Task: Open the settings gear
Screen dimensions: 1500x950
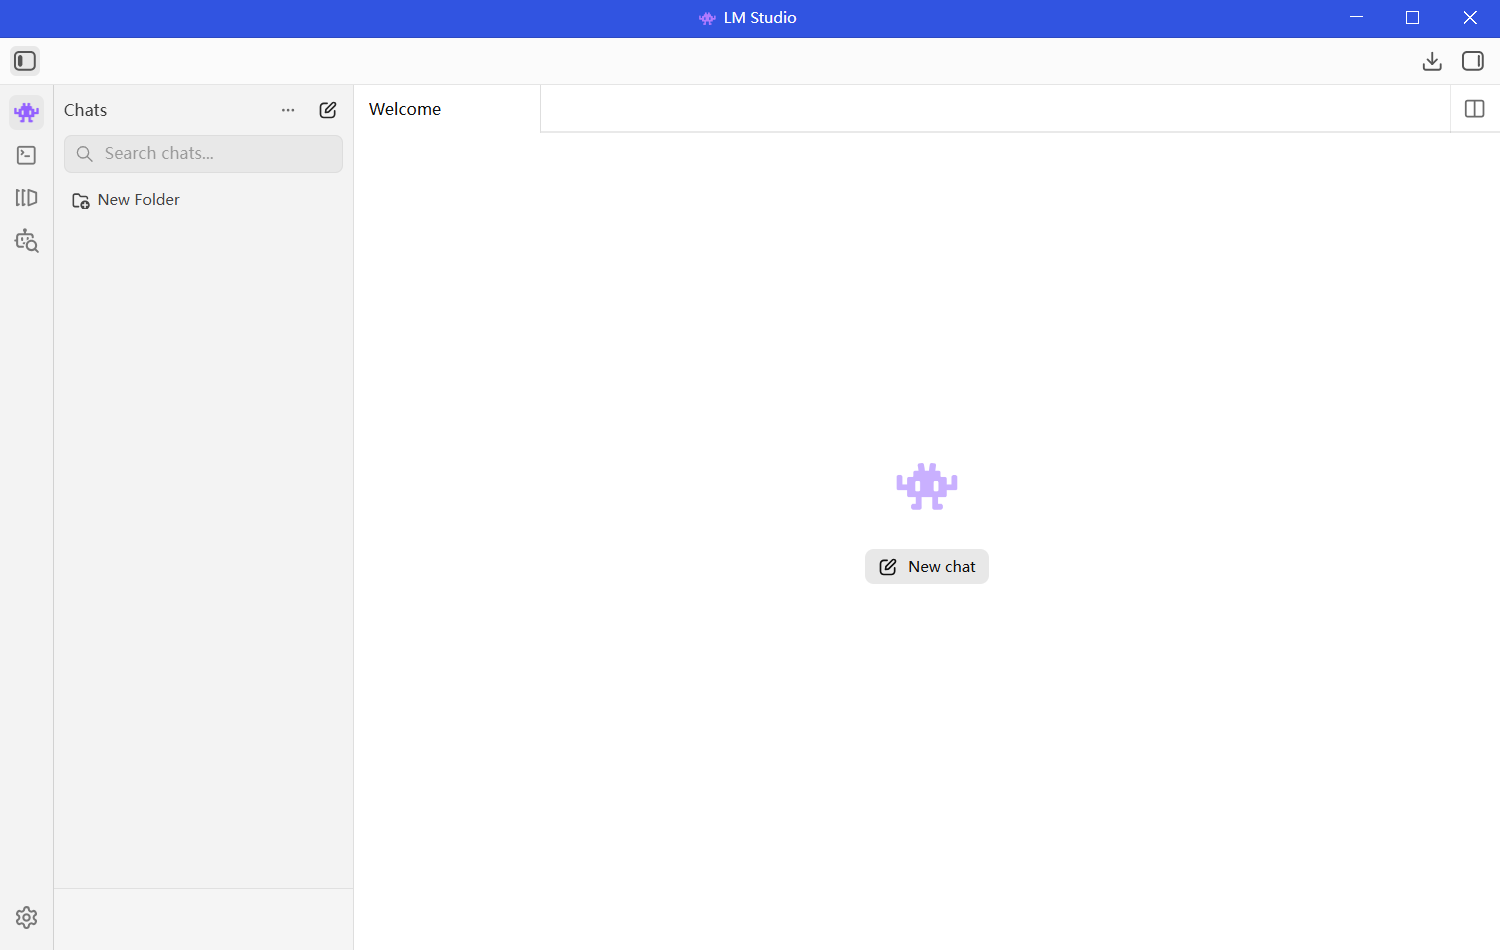Action: tap(27, 917)
